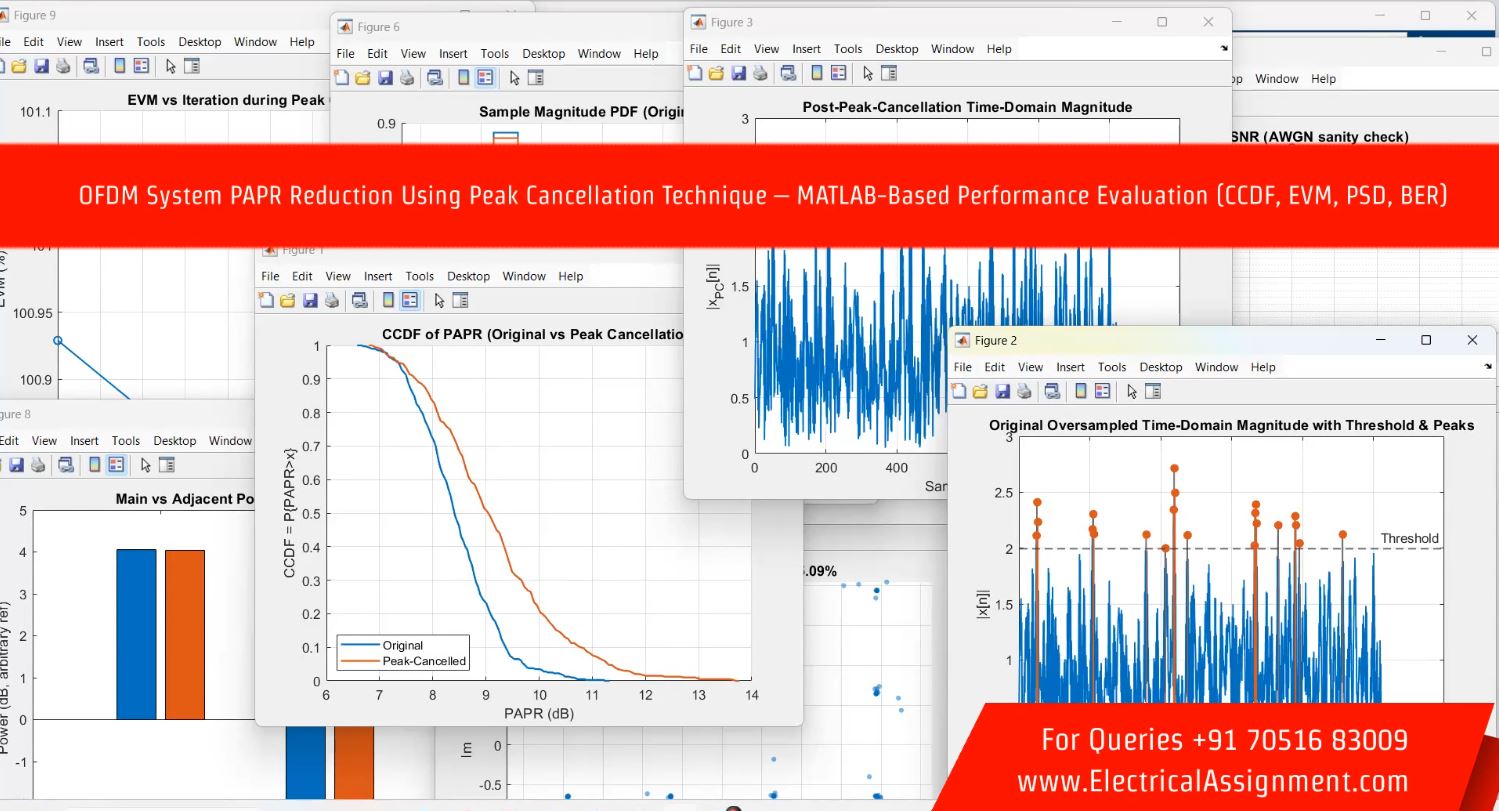Click Link Plot icon in Figure 3
Image resolution: width=1499 pixels, height=811 pixels.
[788, 73]
